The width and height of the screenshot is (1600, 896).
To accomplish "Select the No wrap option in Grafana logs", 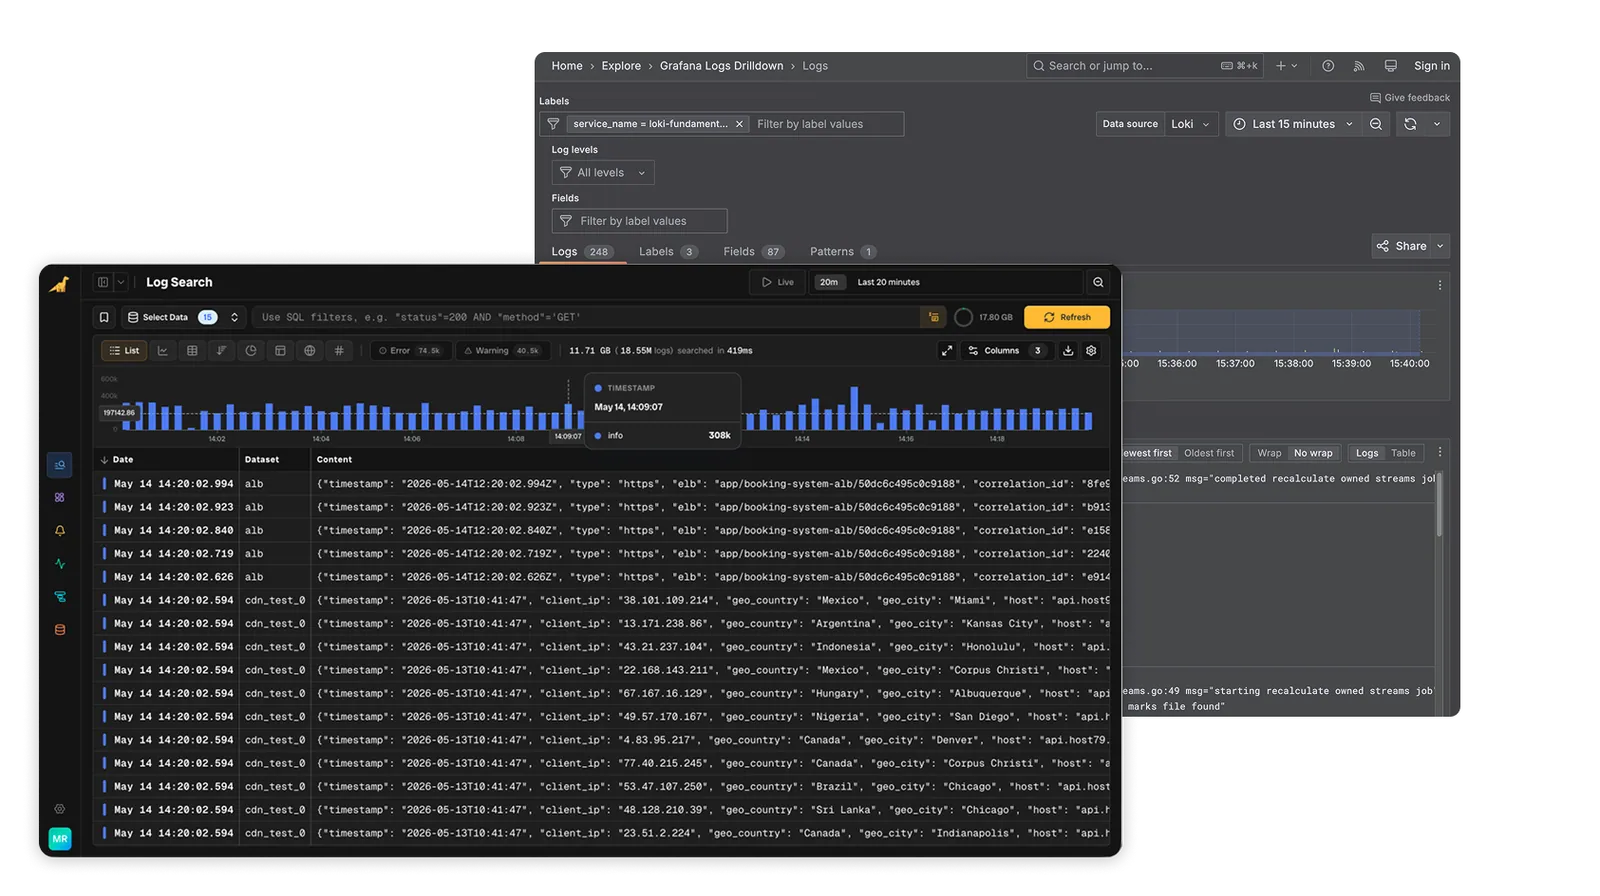I will [1313, 453].
